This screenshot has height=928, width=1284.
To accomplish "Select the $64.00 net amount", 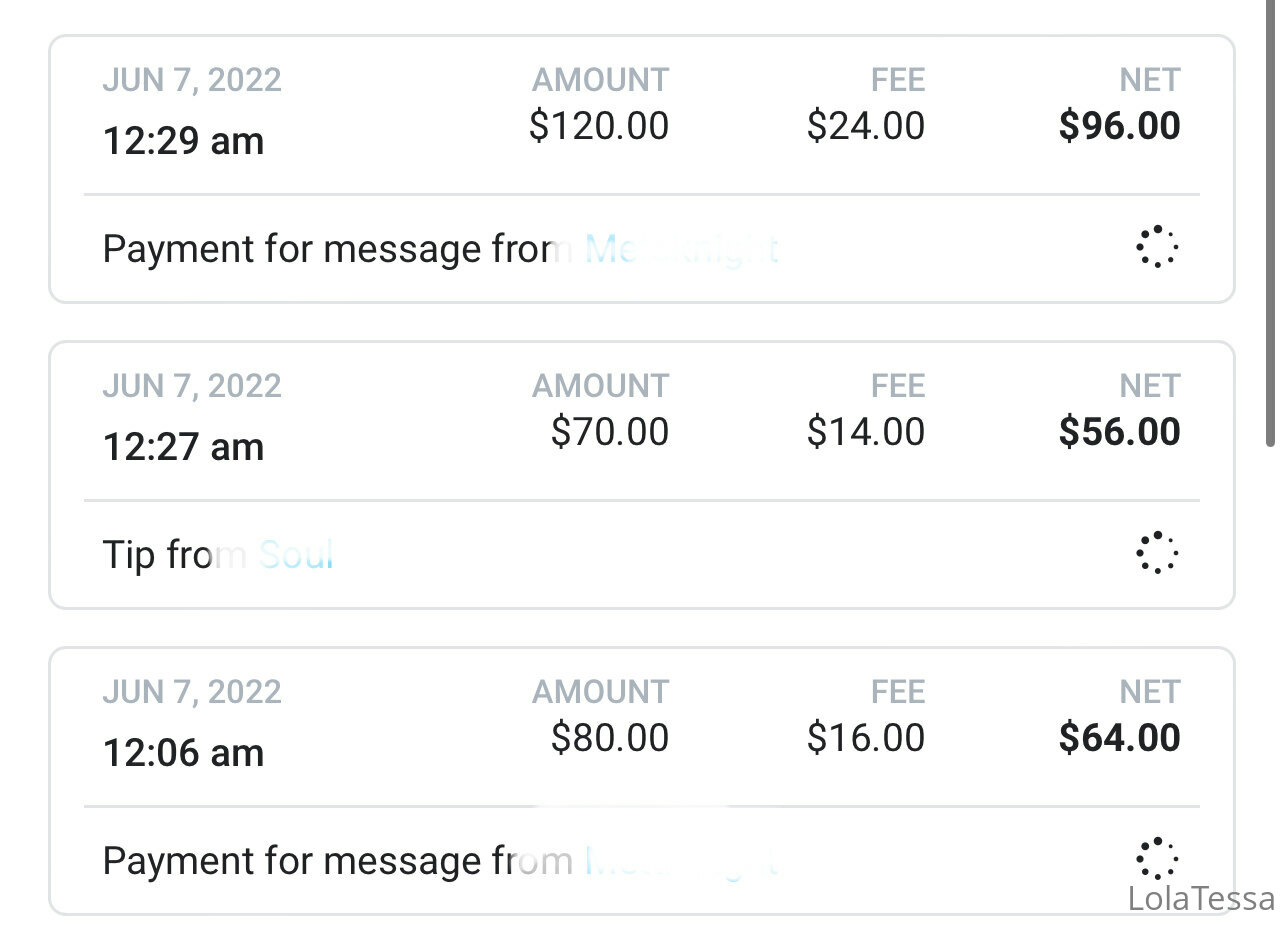I will point(1120,738).
